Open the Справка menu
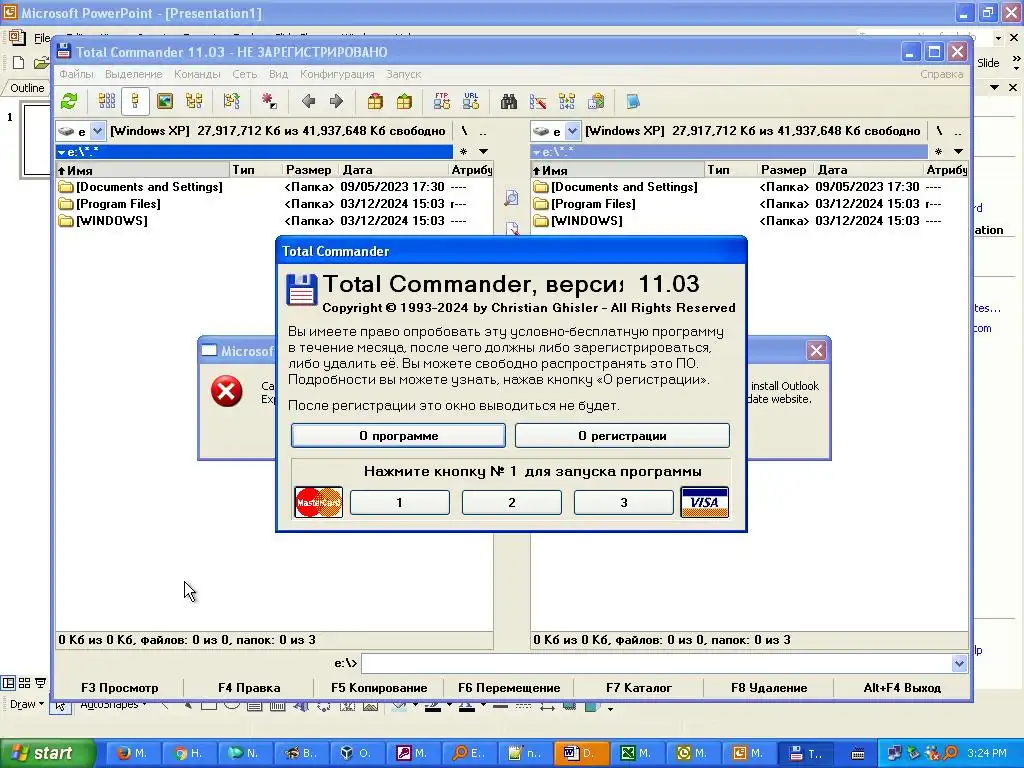 pos(942,74)
